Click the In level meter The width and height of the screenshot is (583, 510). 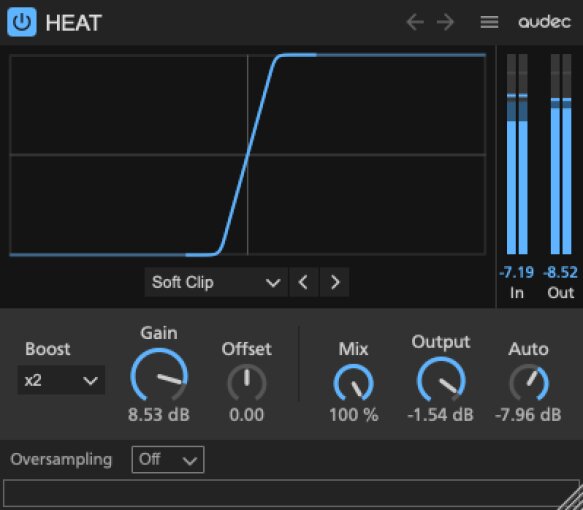(x=517, y=154)
